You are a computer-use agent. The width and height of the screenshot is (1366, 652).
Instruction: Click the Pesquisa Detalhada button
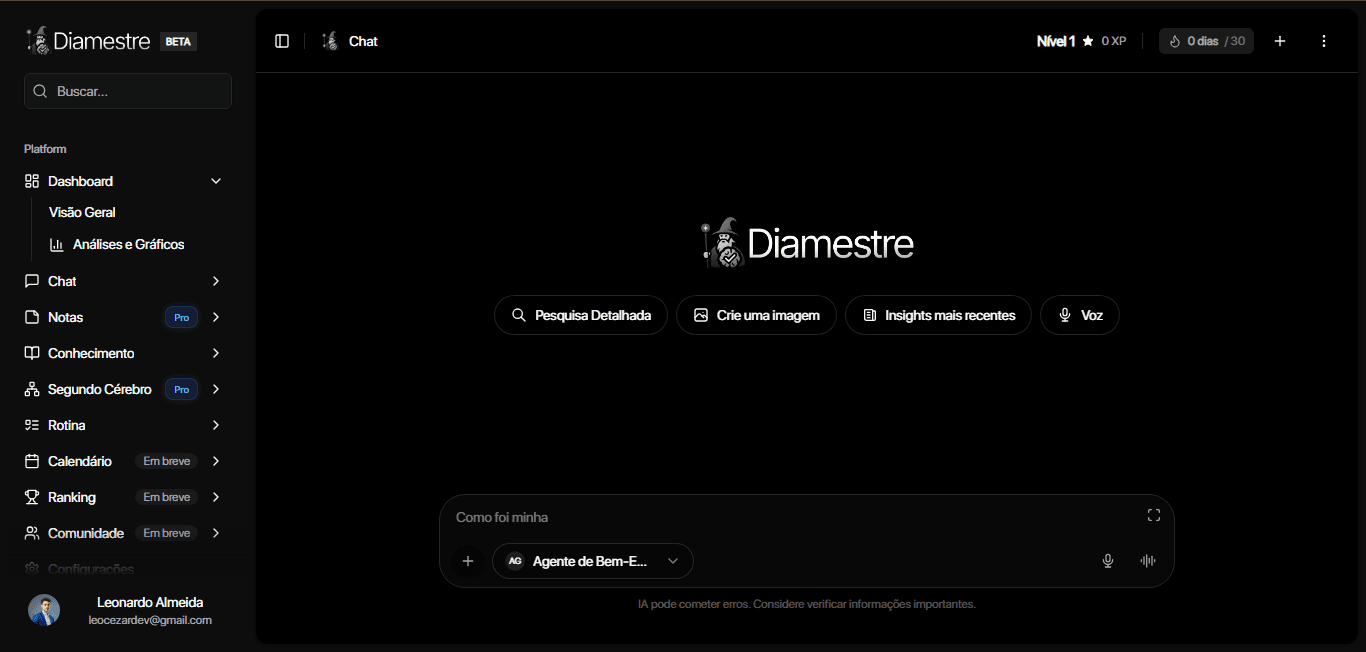point(581,315)
